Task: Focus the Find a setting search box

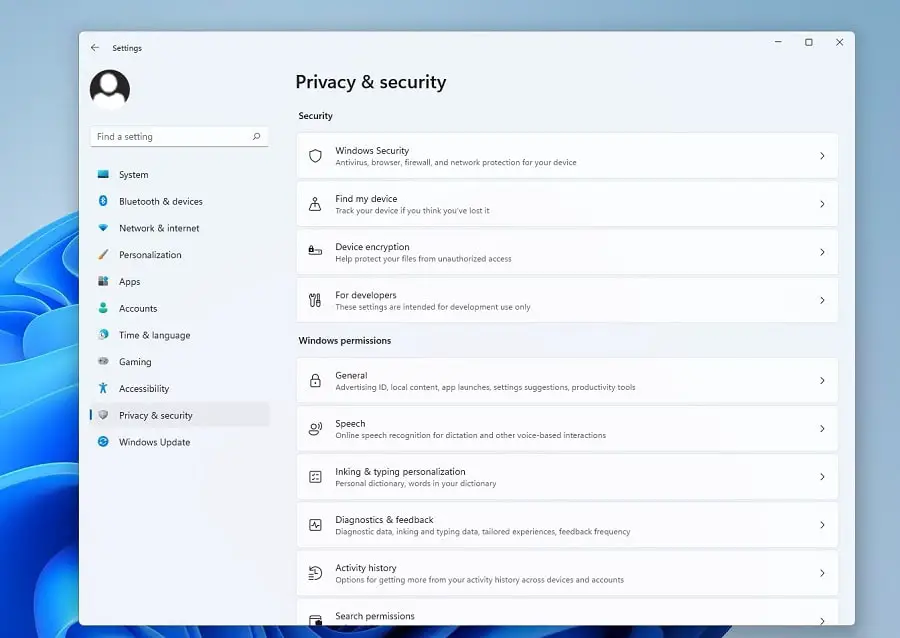Action: click(179, 137)
